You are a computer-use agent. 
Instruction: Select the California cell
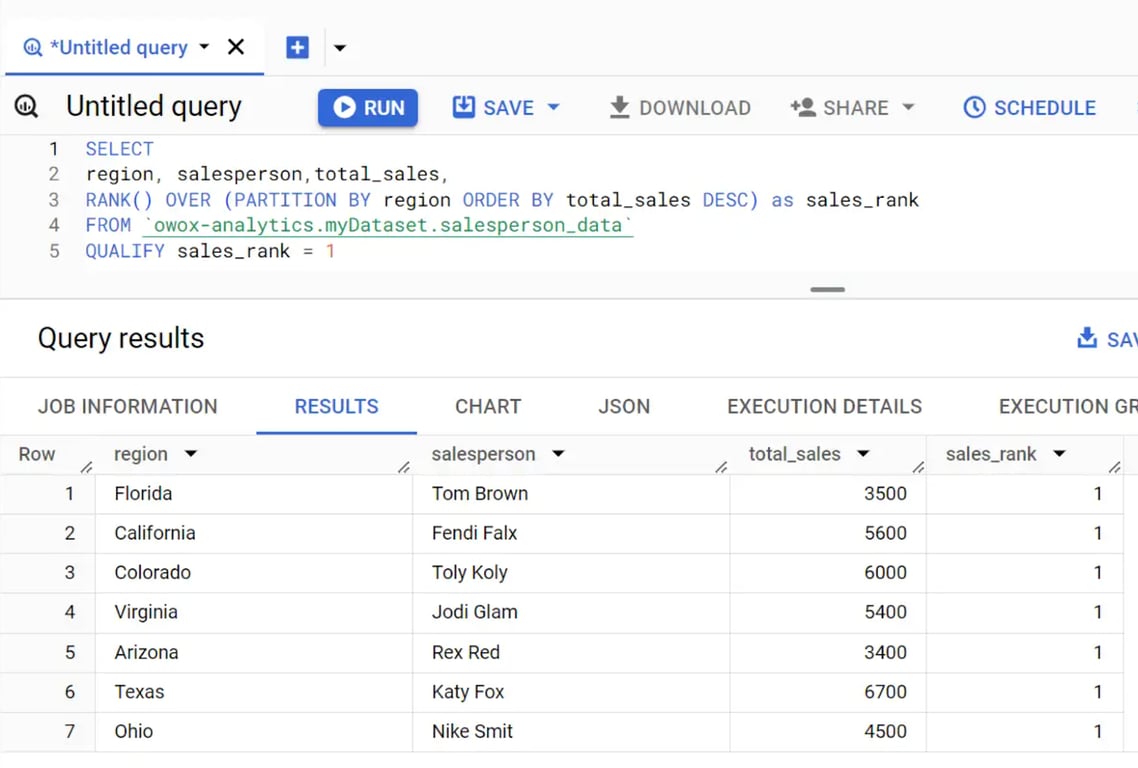tap(254, 534)
